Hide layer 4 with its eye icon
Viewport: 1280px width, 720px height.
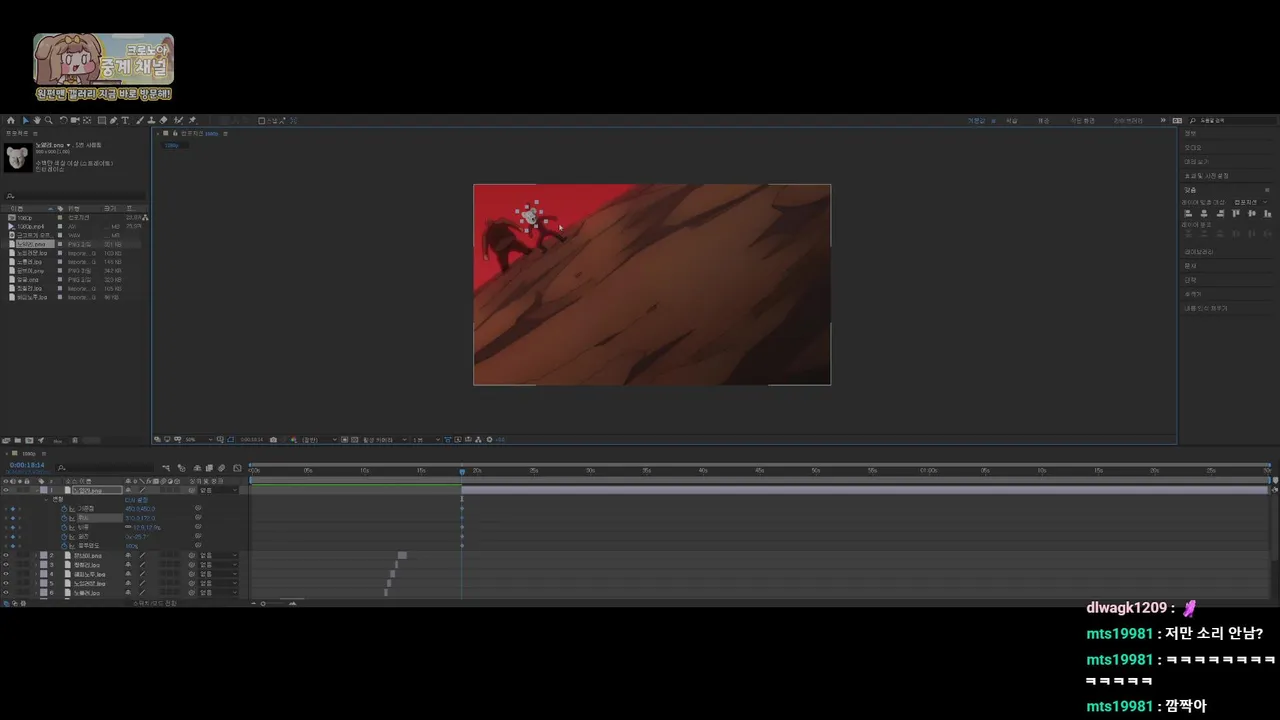click(x=6, y=574)
